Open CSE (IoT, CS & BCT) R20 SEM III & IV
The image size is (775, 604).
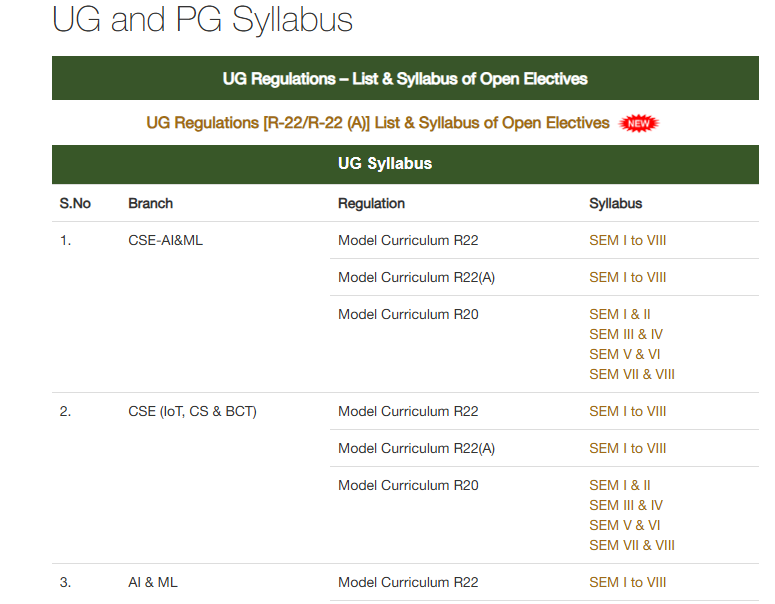[626, 506]
